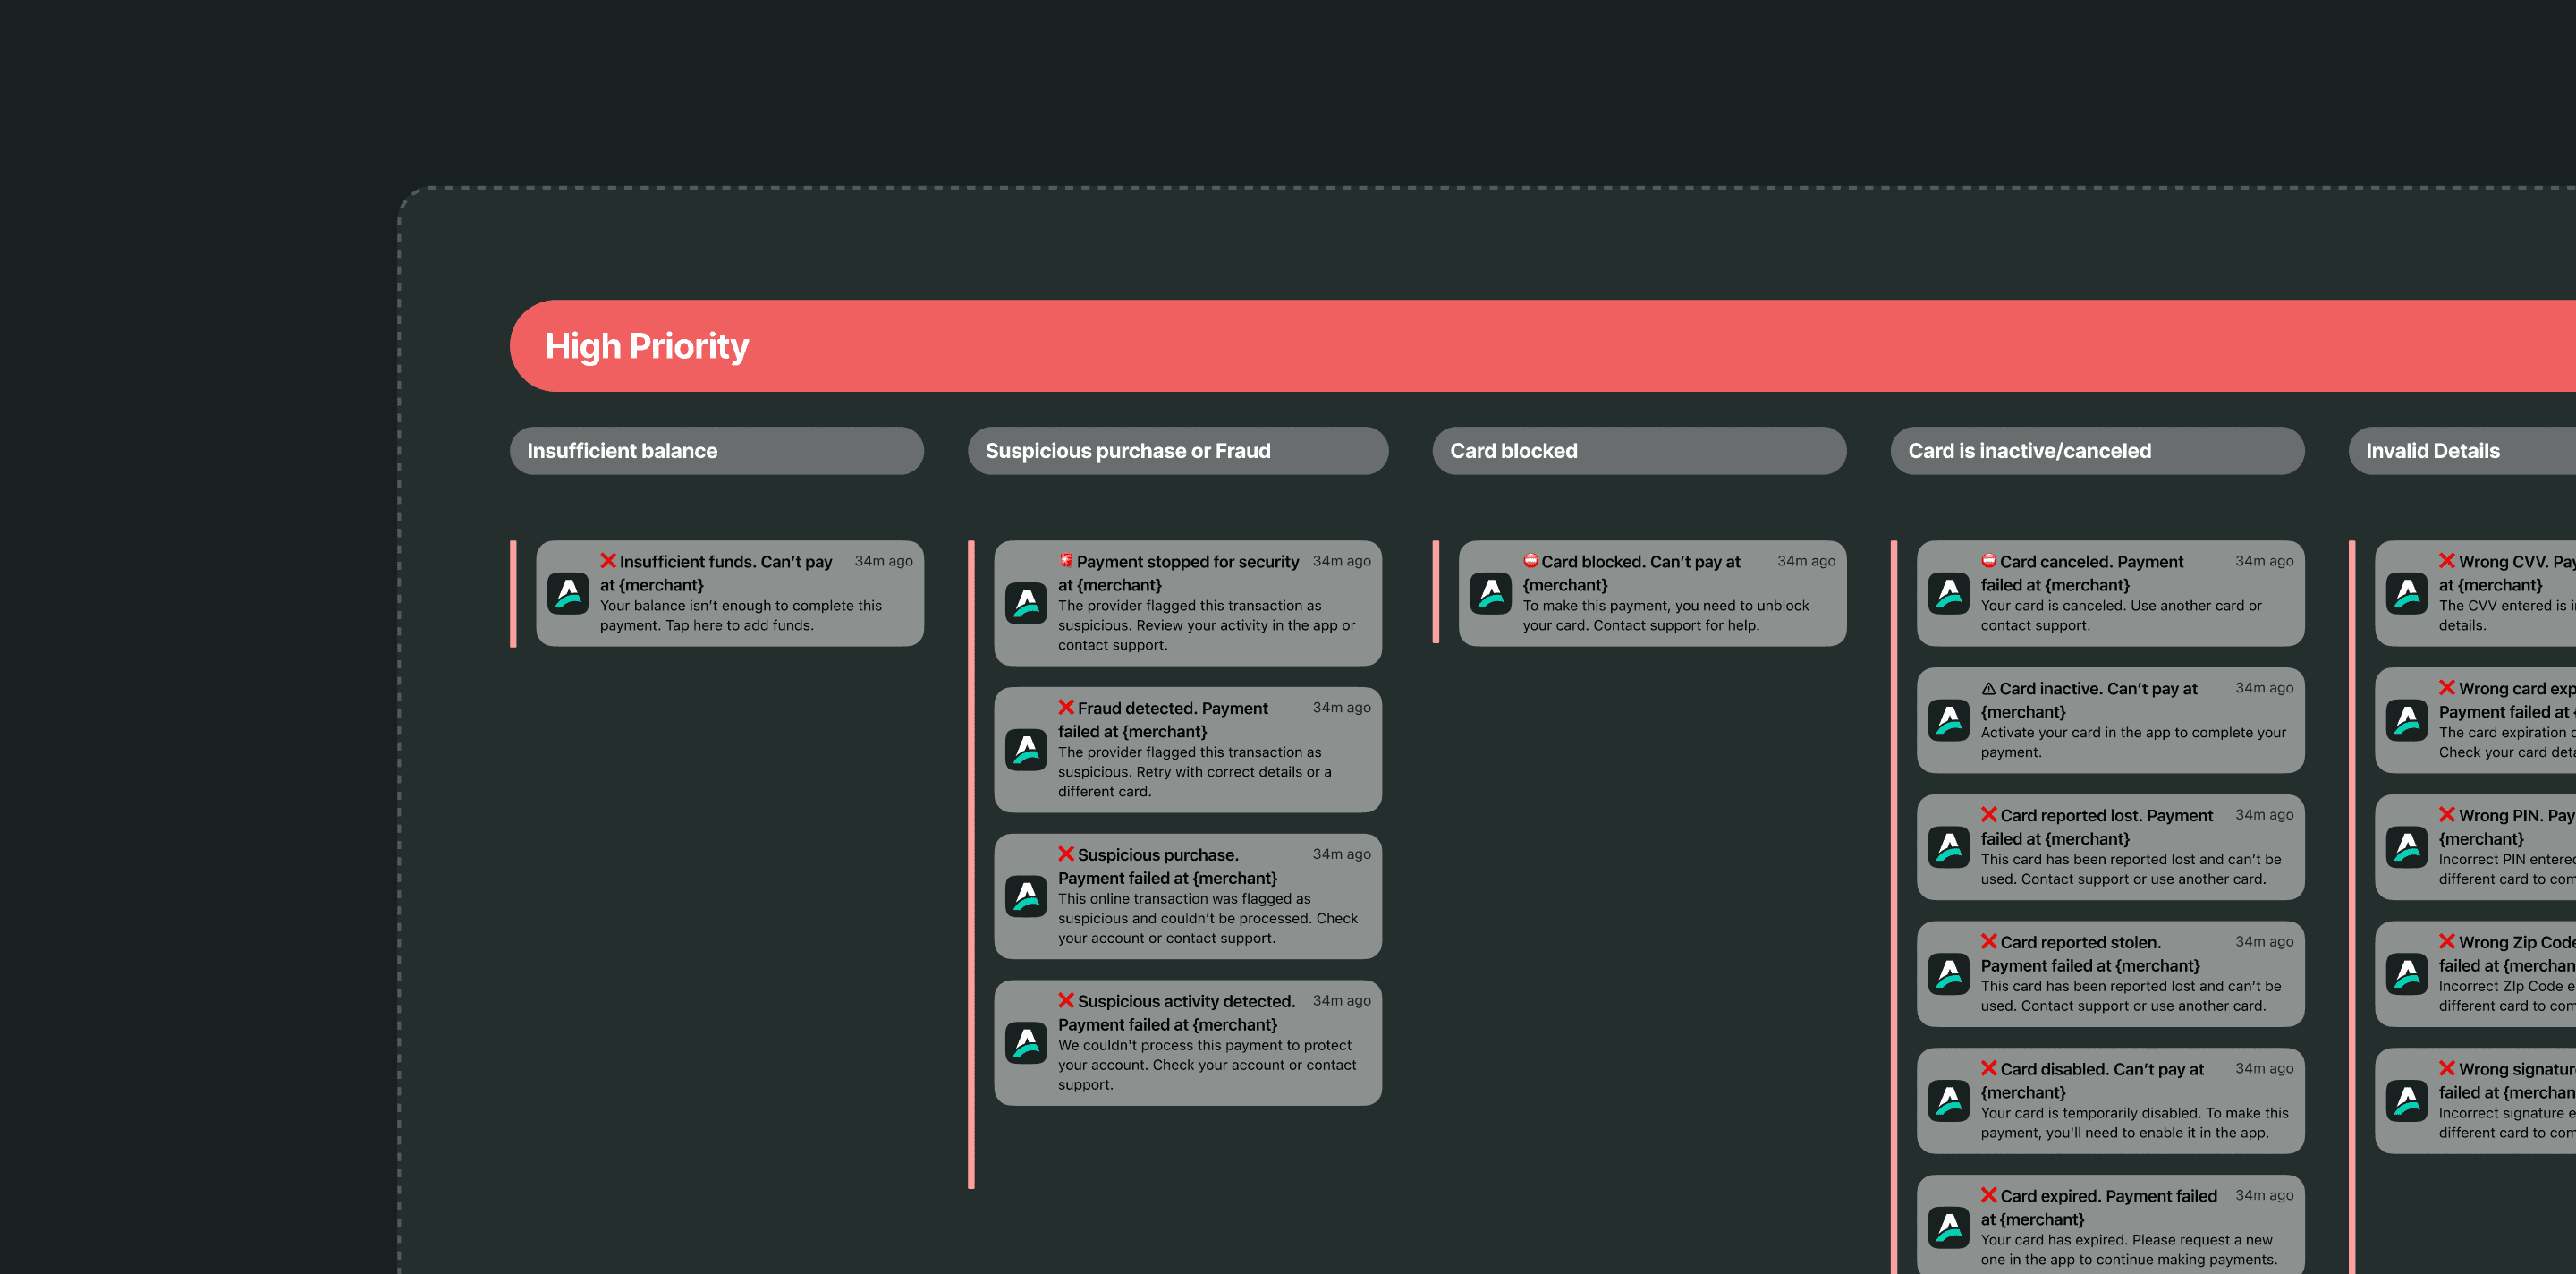Click red X icon on Card expired notification

(x=1988, y=1194)
